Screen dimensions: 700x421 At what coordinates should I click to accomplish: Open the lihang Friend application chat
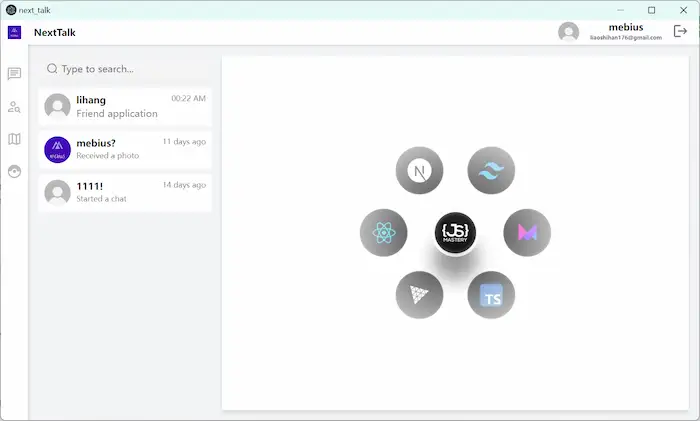coord(125,107)
